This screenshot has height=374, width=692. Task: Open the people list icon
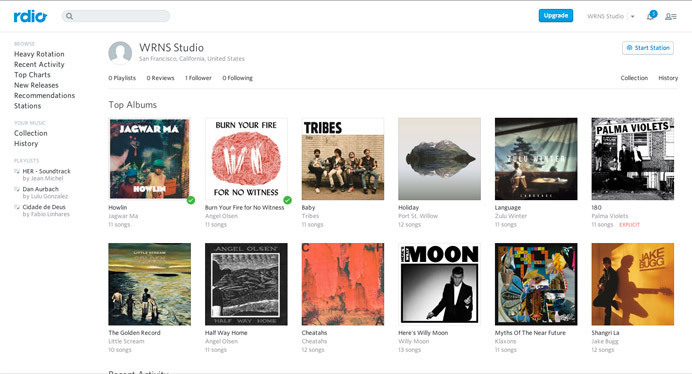671,16
